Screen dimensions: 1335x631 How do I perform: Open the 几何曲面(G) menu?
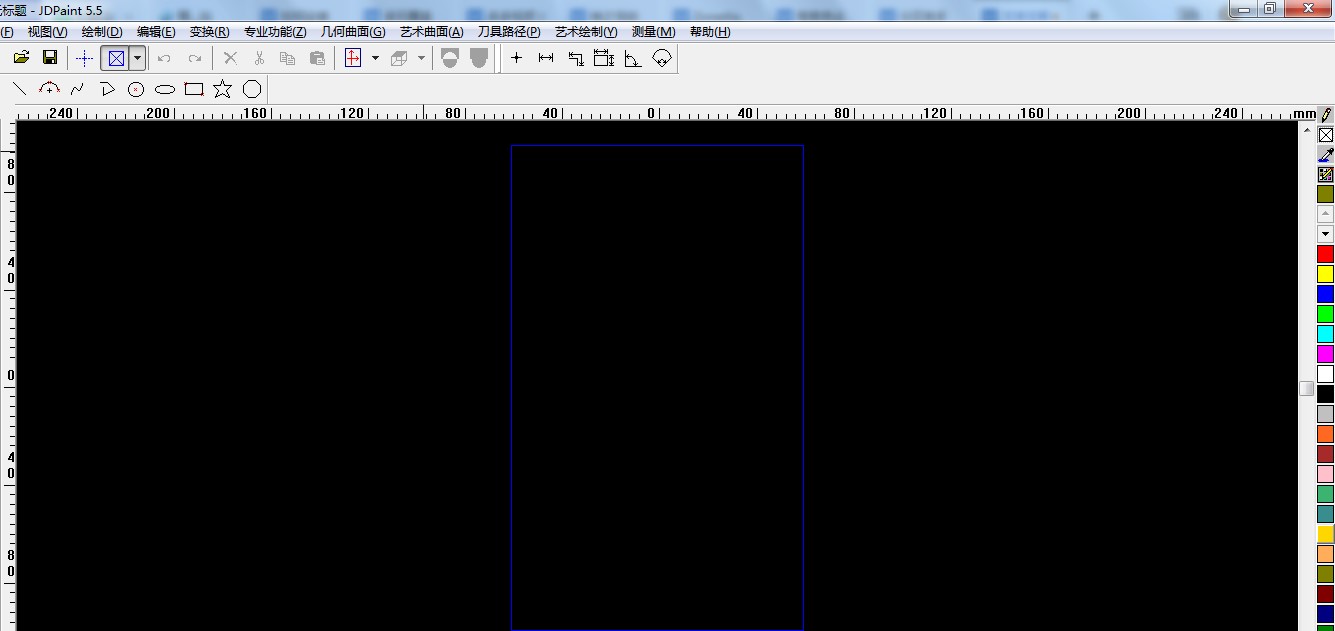[x=352, y=31]
